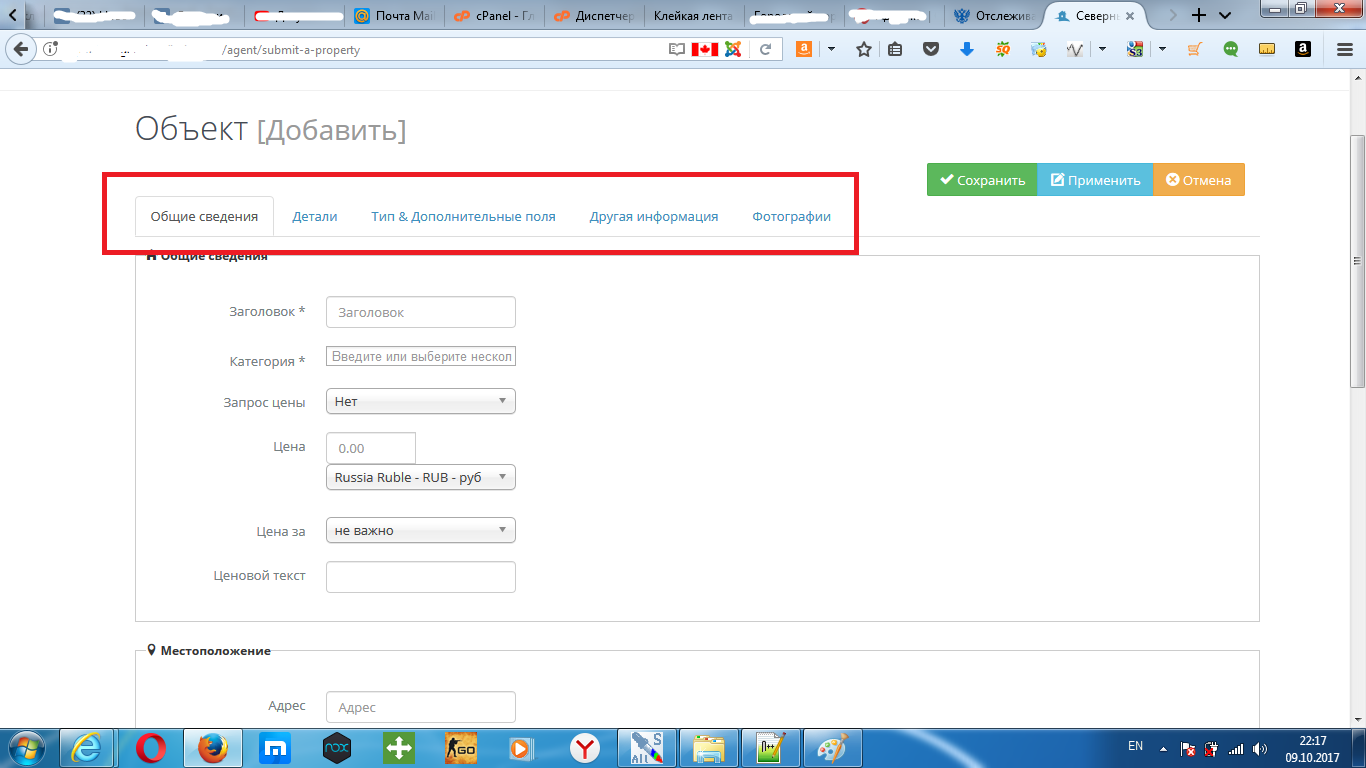
Task: Focus the Заголовок text field
Action: click(420, 312)
